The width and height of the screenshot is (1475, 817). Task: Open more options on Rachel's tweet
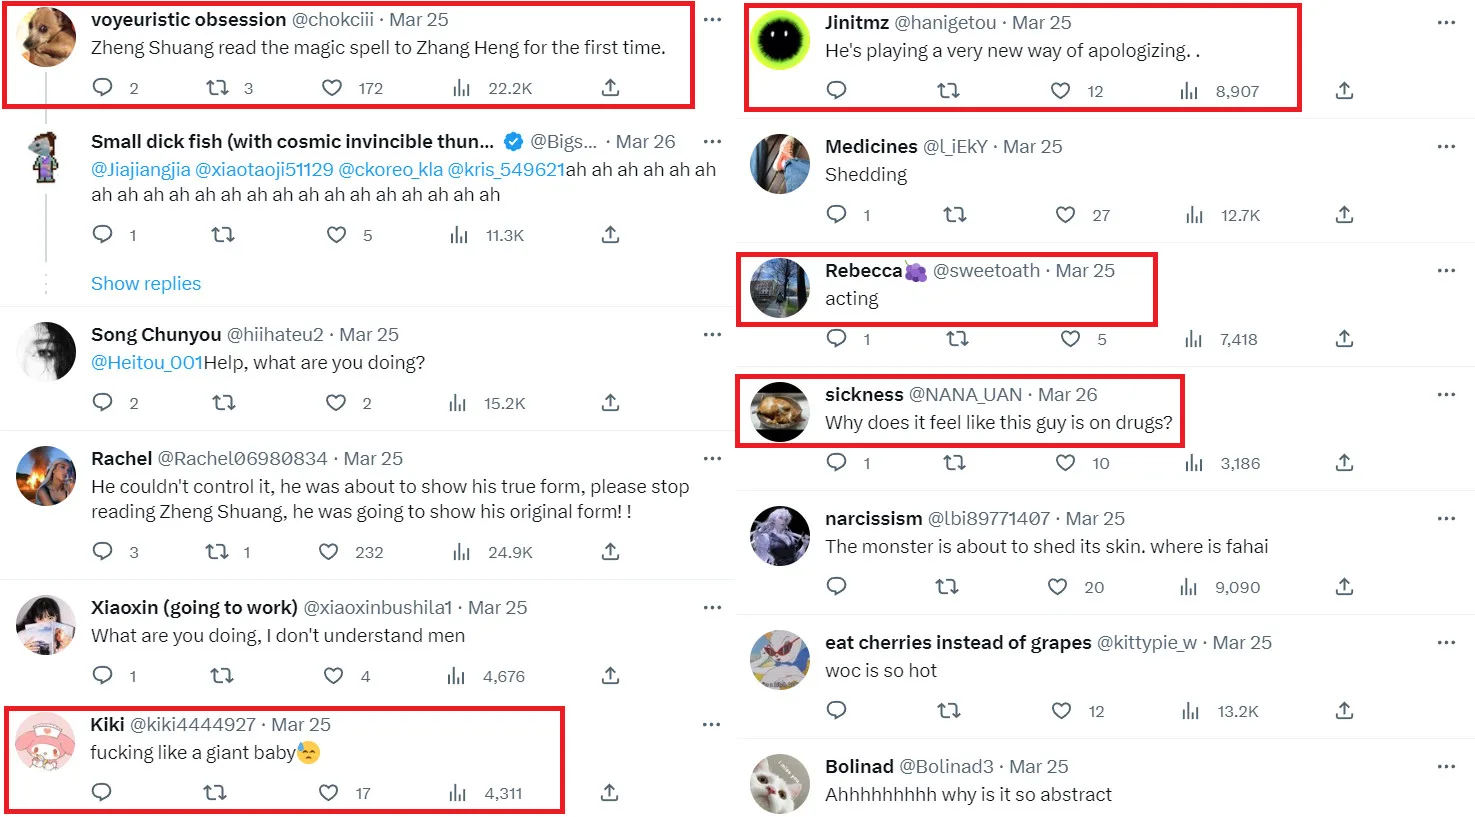pyautogui.click(x=712, y=459)
